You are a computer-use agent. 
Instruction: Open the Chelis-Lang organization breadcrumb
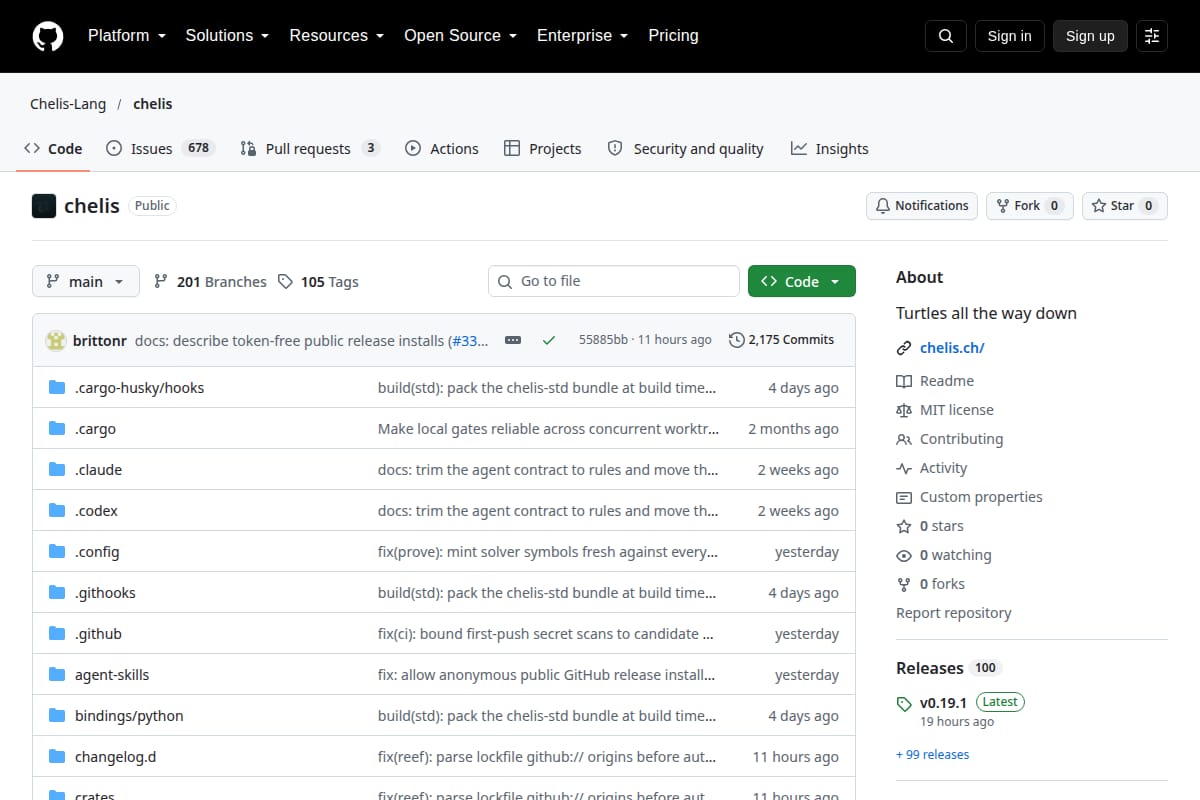(67, 104)
